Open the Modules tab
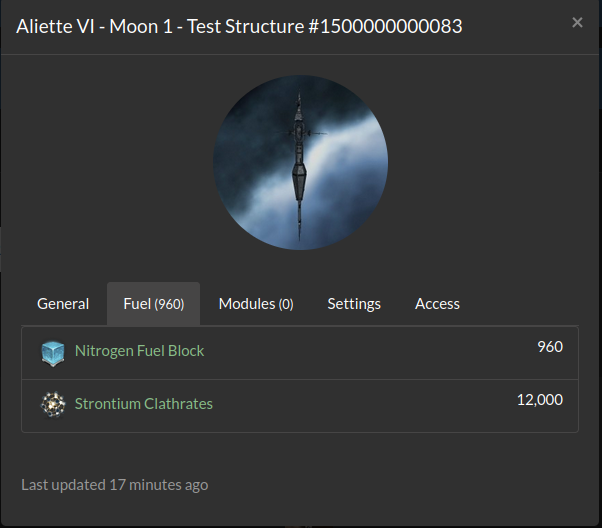This screenshot has width=602, height=528. click(x=256, y=304)
